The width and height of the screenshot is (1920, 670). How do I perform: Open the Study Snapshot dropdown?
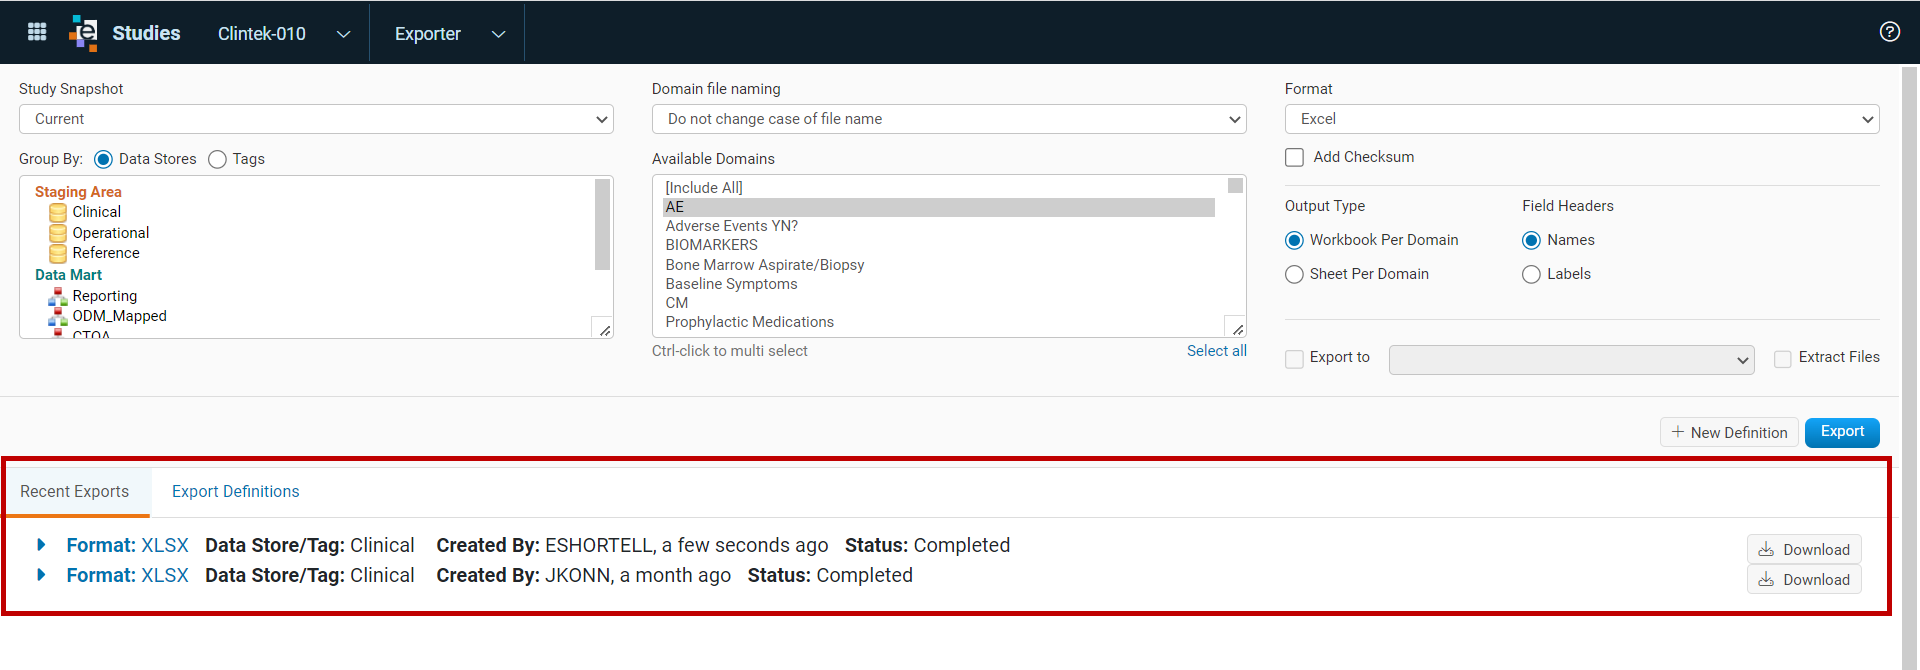(316, 119)
